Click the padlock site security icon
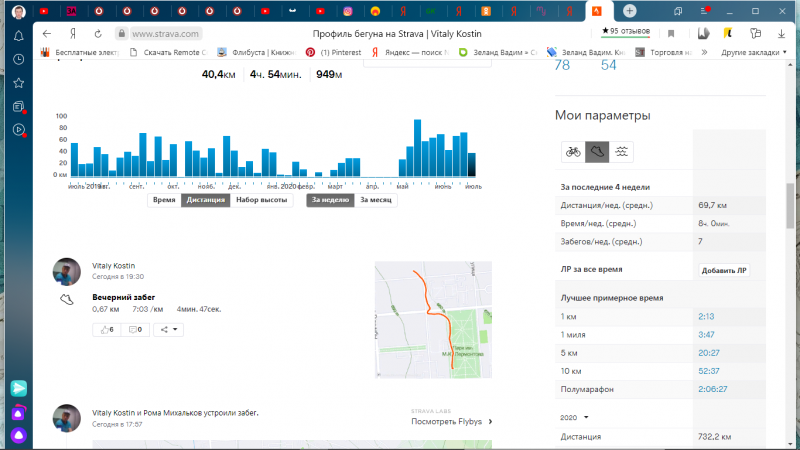This screenshot has width=800, height=450. (x=121, y=34)
